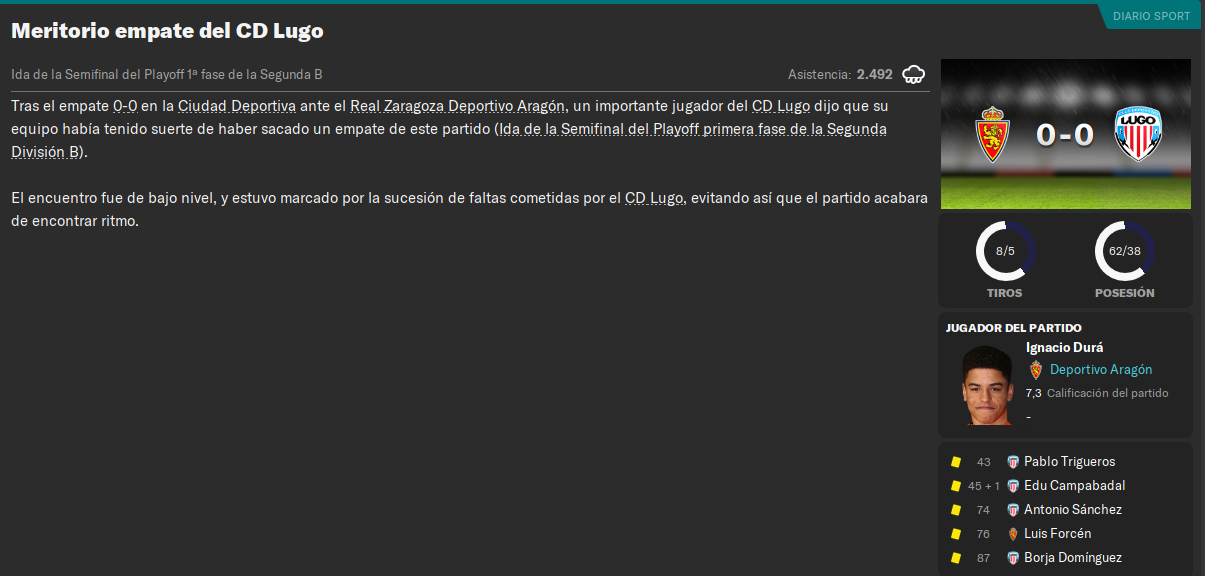The width and height of the screenshot is (1205, 576).
Task: Open Ignacio Durá's player profile name
Action: 1064,348
